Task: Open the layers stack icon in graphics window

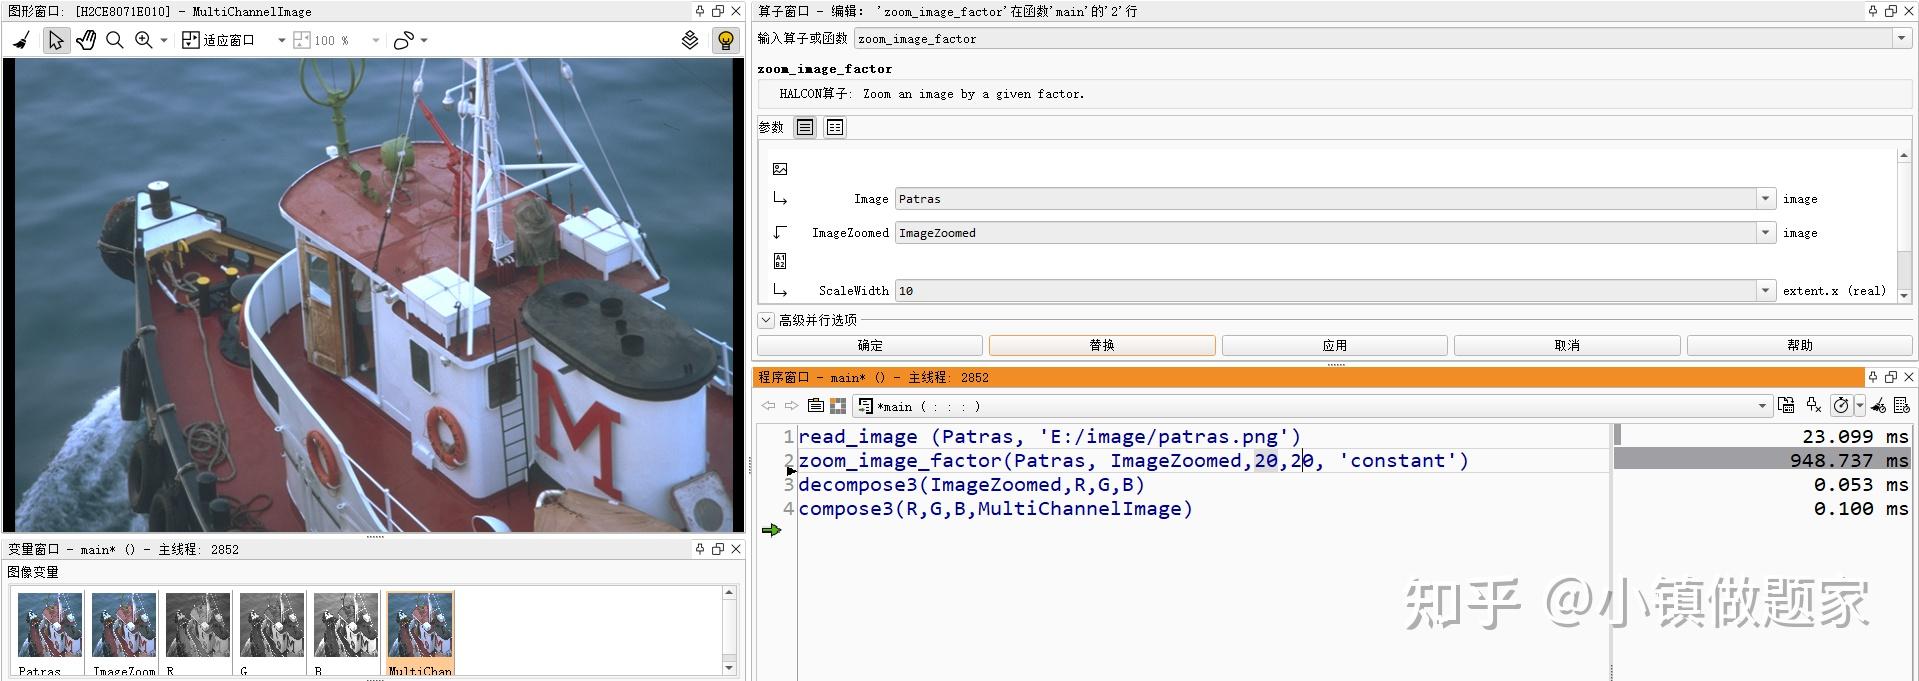Action: pos(690,40)
